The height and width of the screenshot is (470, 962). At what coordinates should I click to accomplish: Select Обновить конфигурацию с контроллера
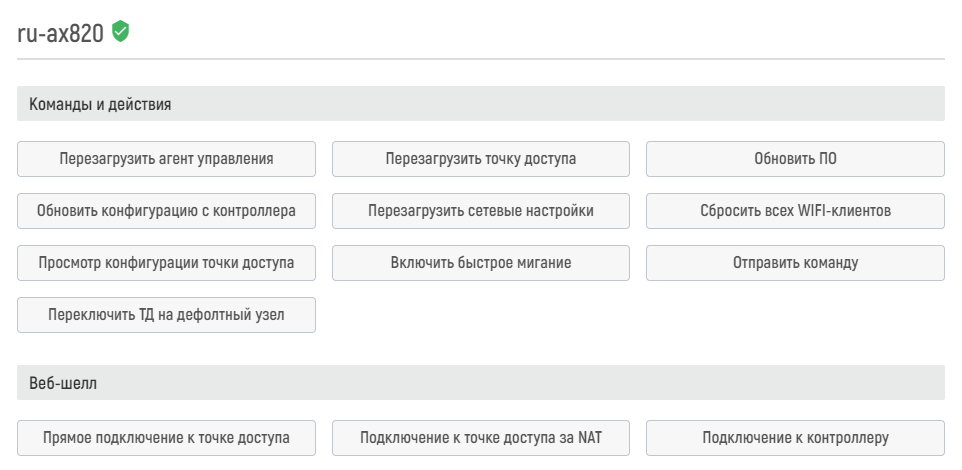tap(166, 211)
